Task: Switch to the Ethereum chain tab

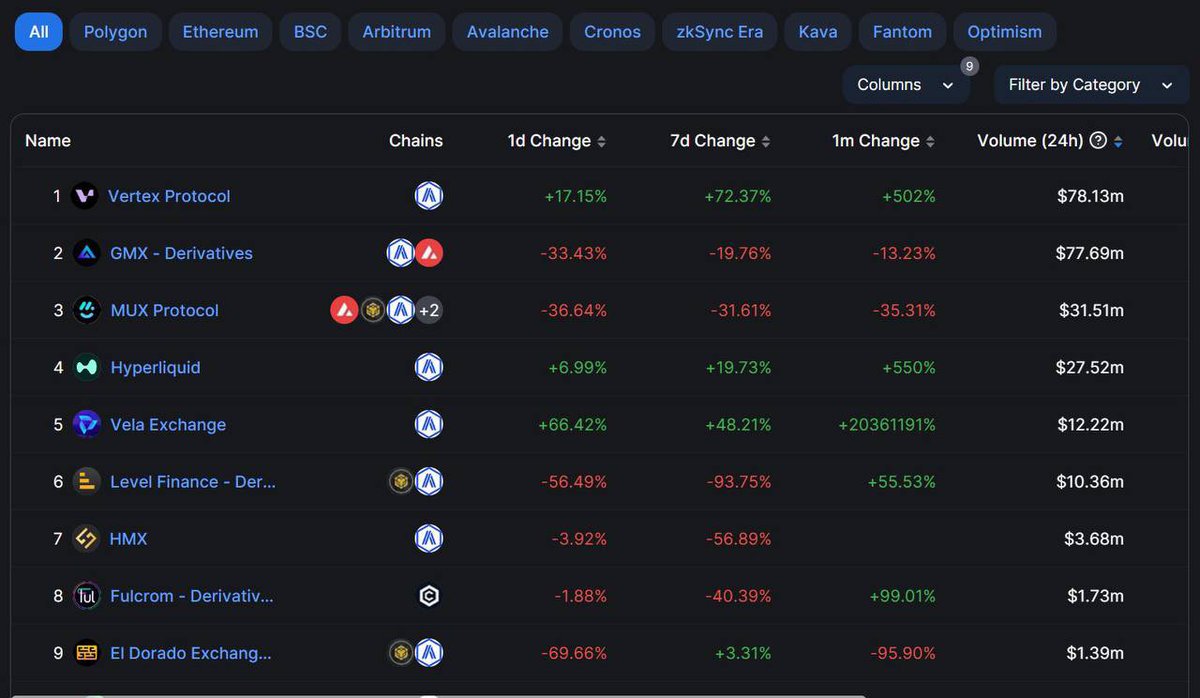Action: tap(220, 32)
